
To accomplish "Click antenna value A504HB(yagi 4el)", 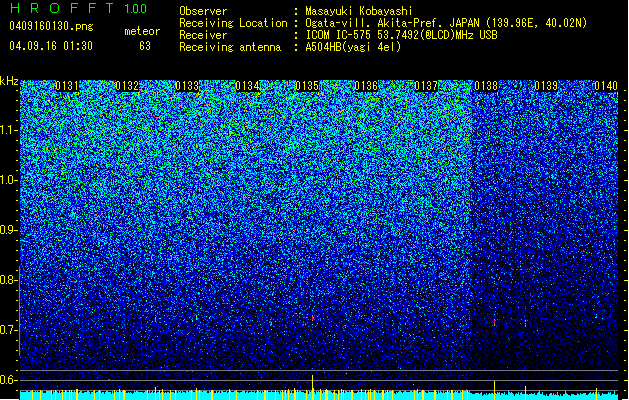I will tap(353, 47).
